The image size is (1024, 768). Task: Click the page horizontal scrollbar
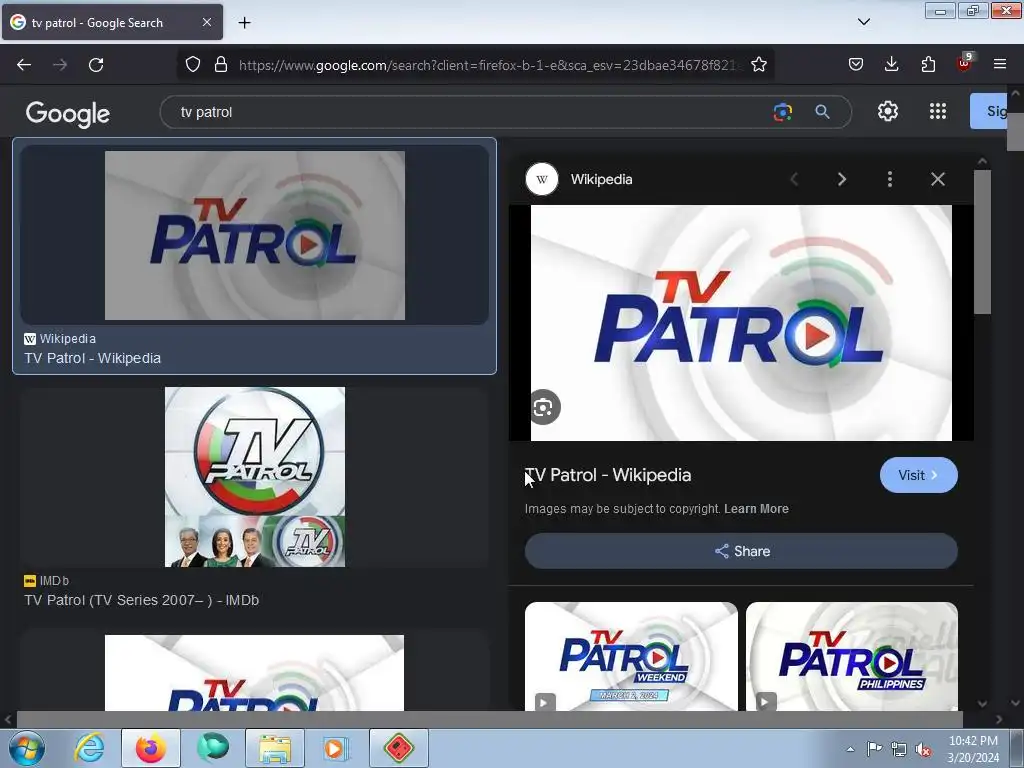pos(490,719)
